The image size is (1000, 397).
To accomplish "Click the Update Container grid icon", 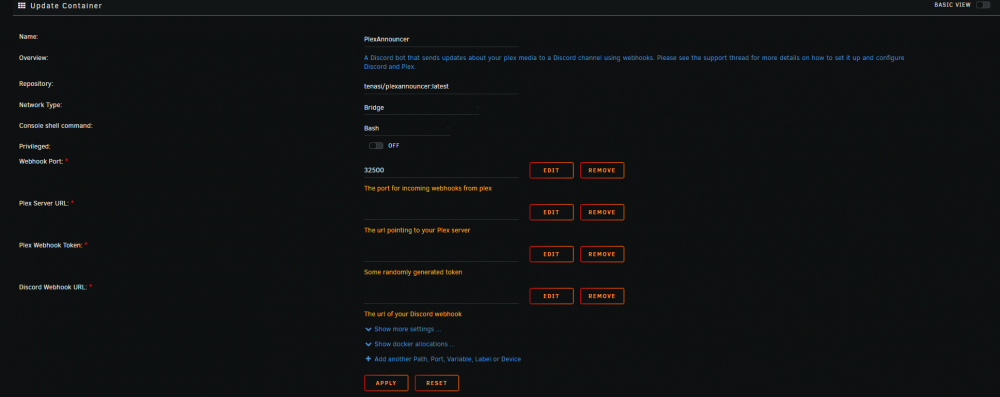I will coord(22,5).
